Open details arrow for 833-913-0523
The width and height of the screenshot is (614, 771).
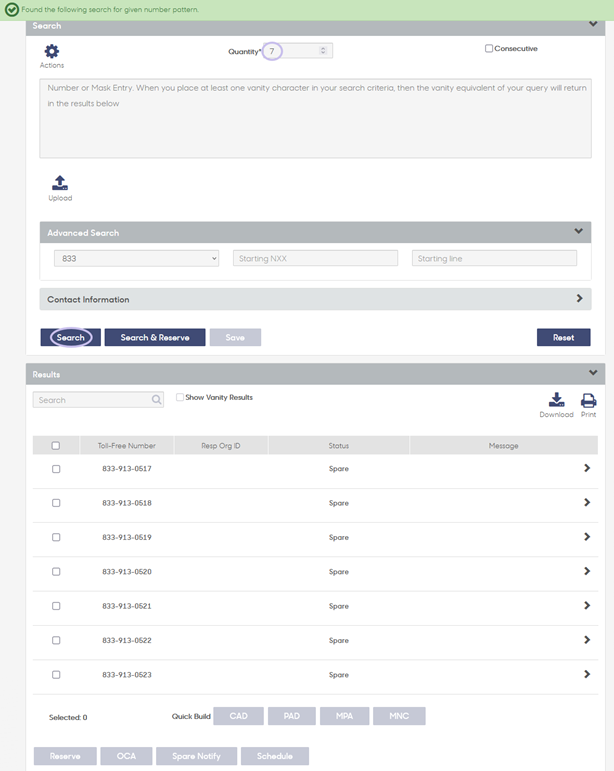click(x=586, y=674)
